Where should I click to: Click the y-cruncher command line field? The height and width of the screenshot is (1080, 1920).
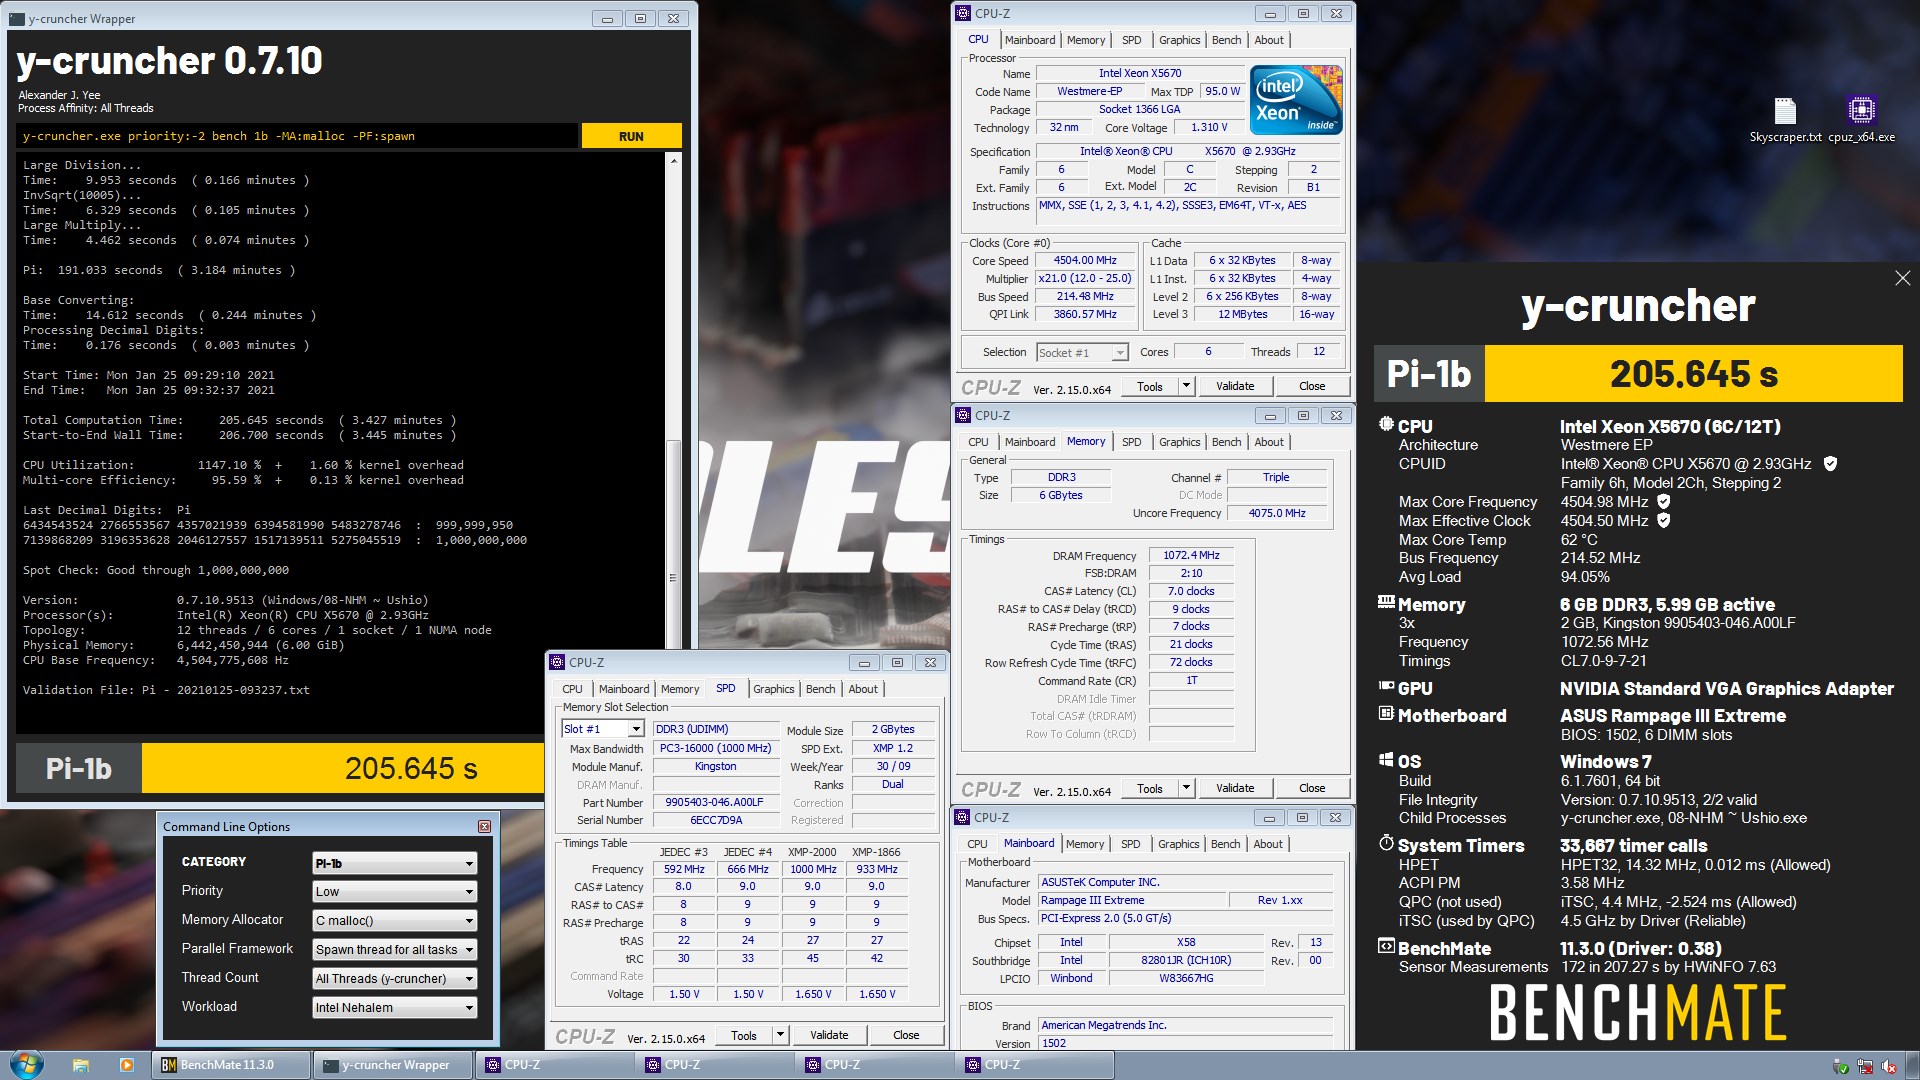(x=297, y=136)
